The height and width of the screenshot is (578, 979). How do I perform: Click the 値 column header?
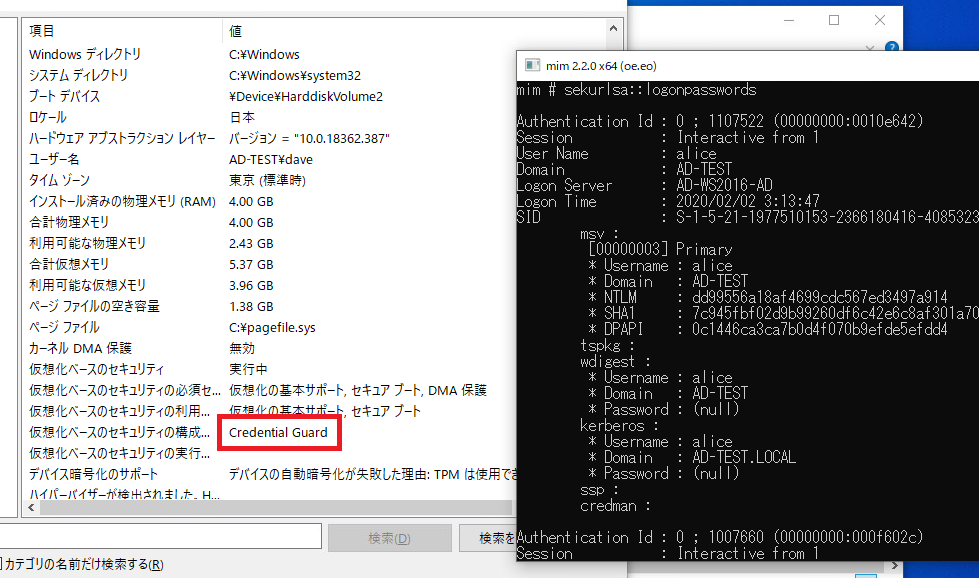(235, 31)
